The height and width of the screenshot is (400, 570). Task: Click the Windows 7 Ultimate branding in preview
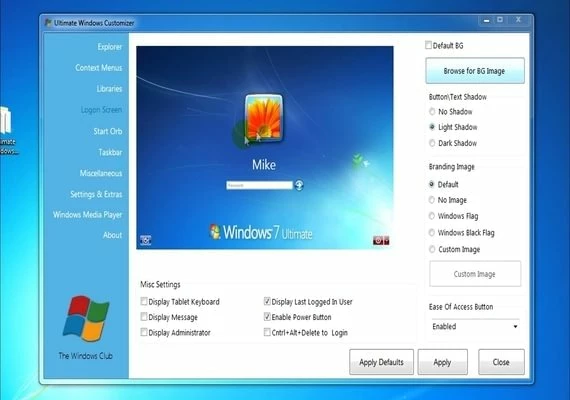tap(261, 232)
